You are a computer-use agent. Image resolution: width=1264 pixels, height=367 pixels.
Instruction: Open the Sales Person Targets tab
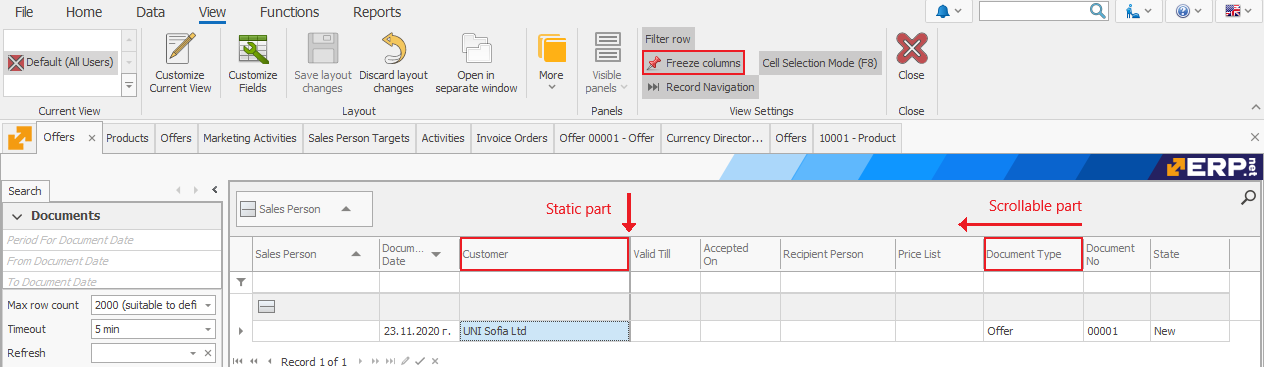pyautogui.click(x=359, y=138)
